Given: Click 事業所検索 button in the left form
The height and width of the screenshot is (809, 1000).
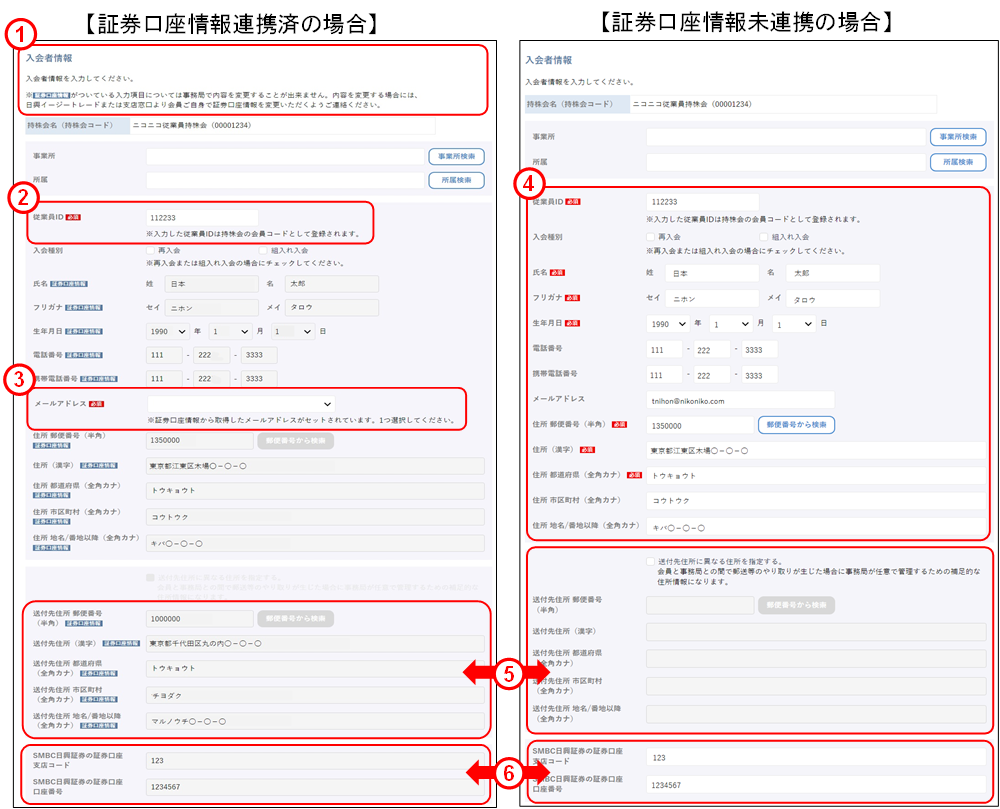Looking at the screenshot, I should click(457, 157).
